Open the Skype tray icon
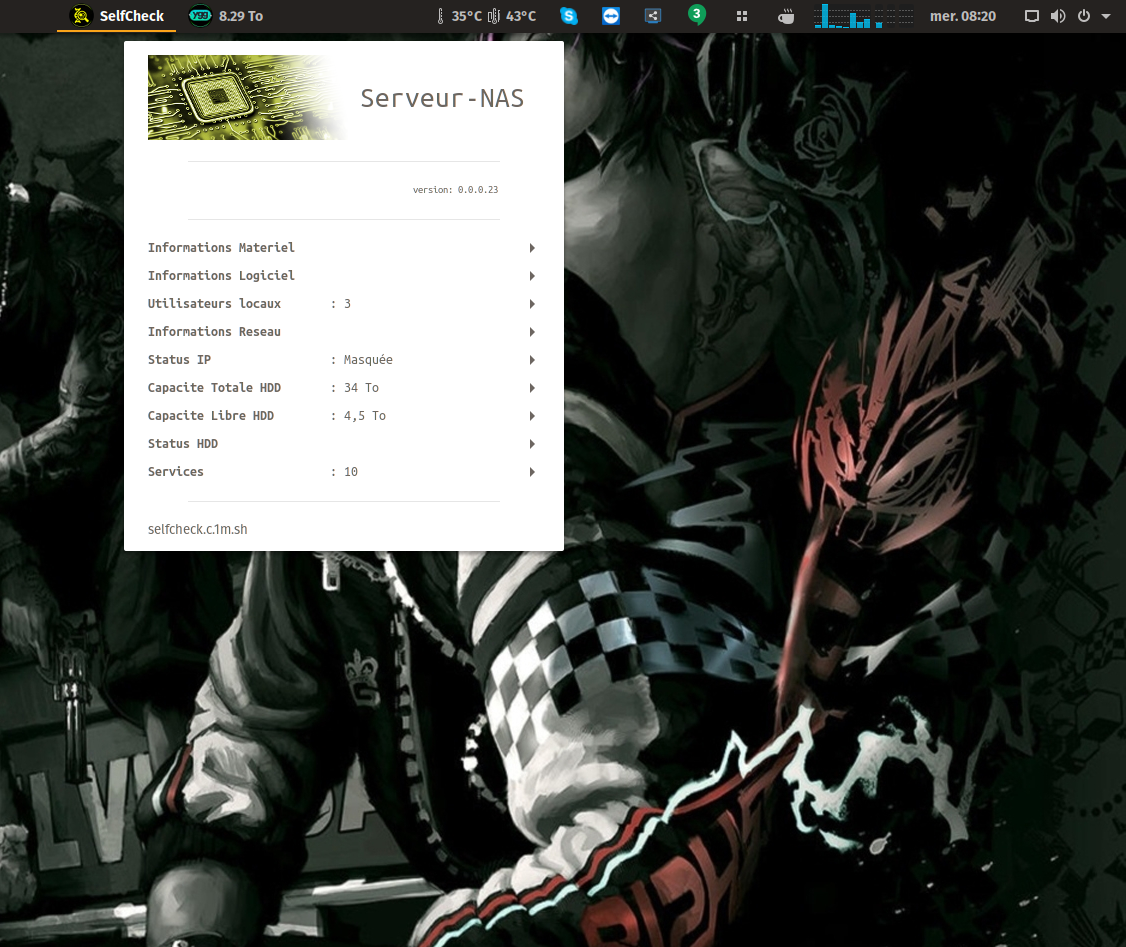Viewport: 1126px width, 947px height. pyautogui.click(x=569, y=16)
